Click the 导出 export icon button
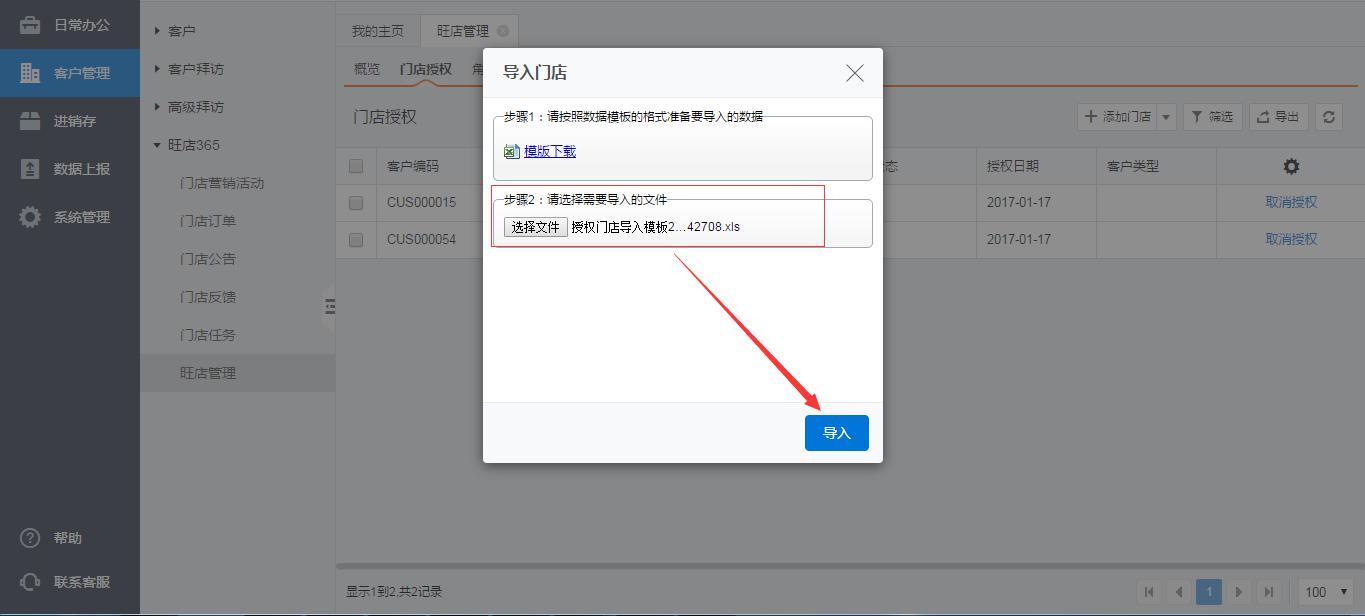1365x616 pixels. pos(1278,117)
